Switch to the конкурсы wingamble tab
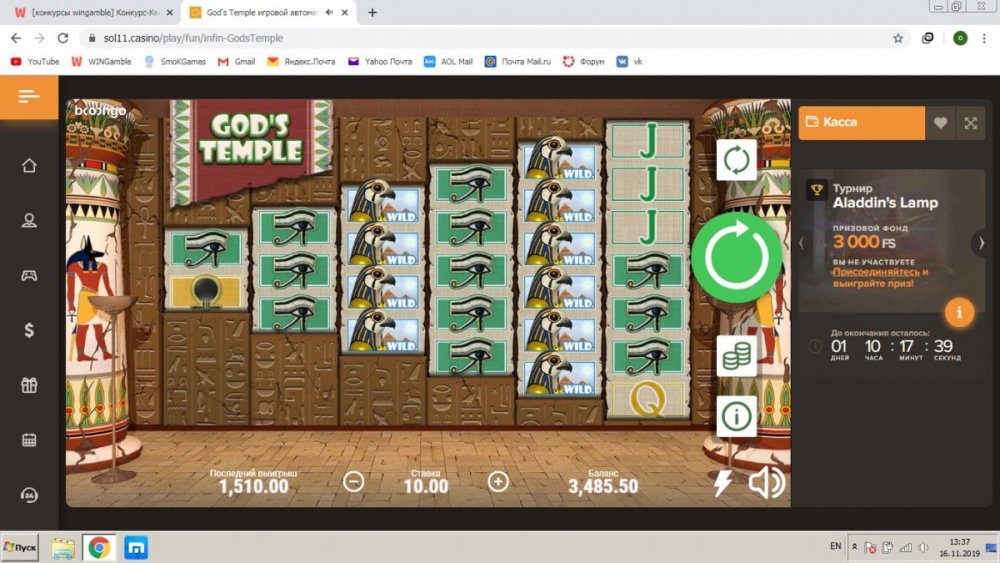The width and height of the screenshot is (1000, 563). [87, 12]
